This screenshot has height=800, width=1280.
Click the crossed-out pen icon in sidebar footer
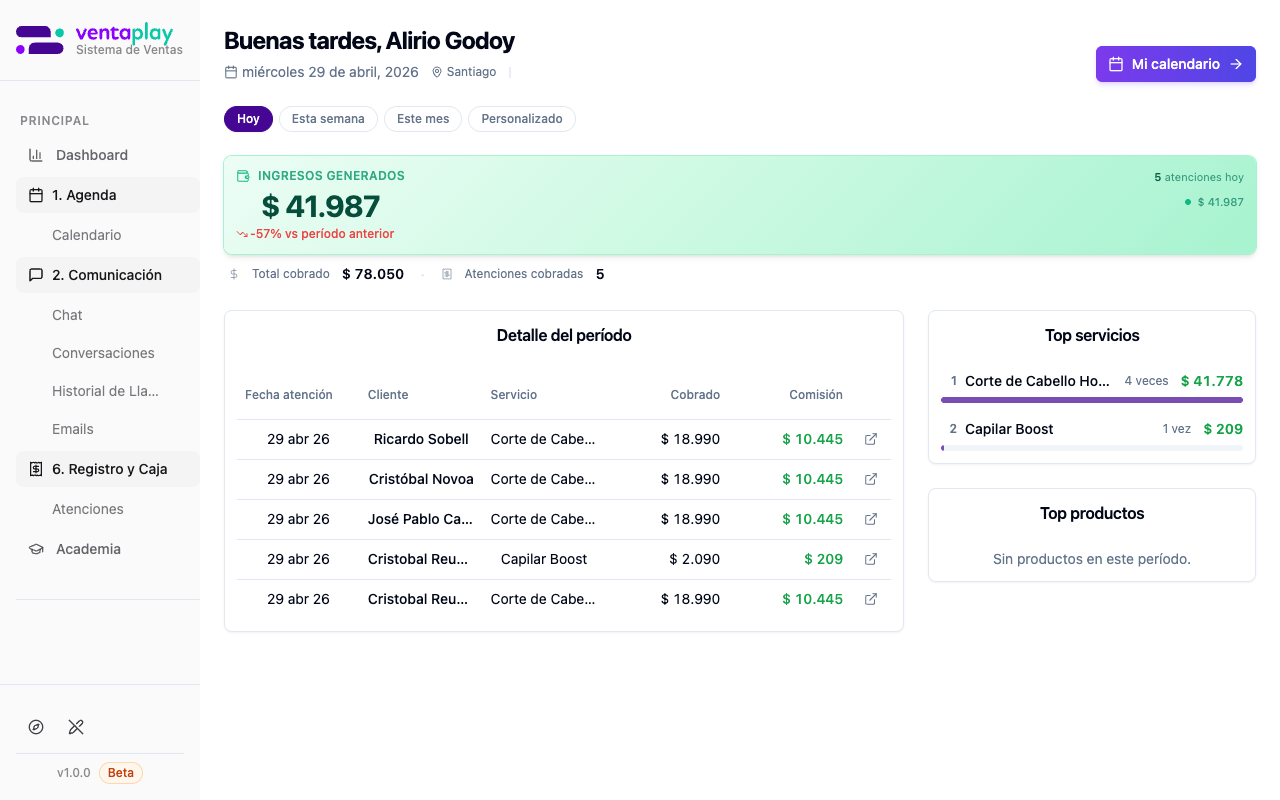(76, 727)
